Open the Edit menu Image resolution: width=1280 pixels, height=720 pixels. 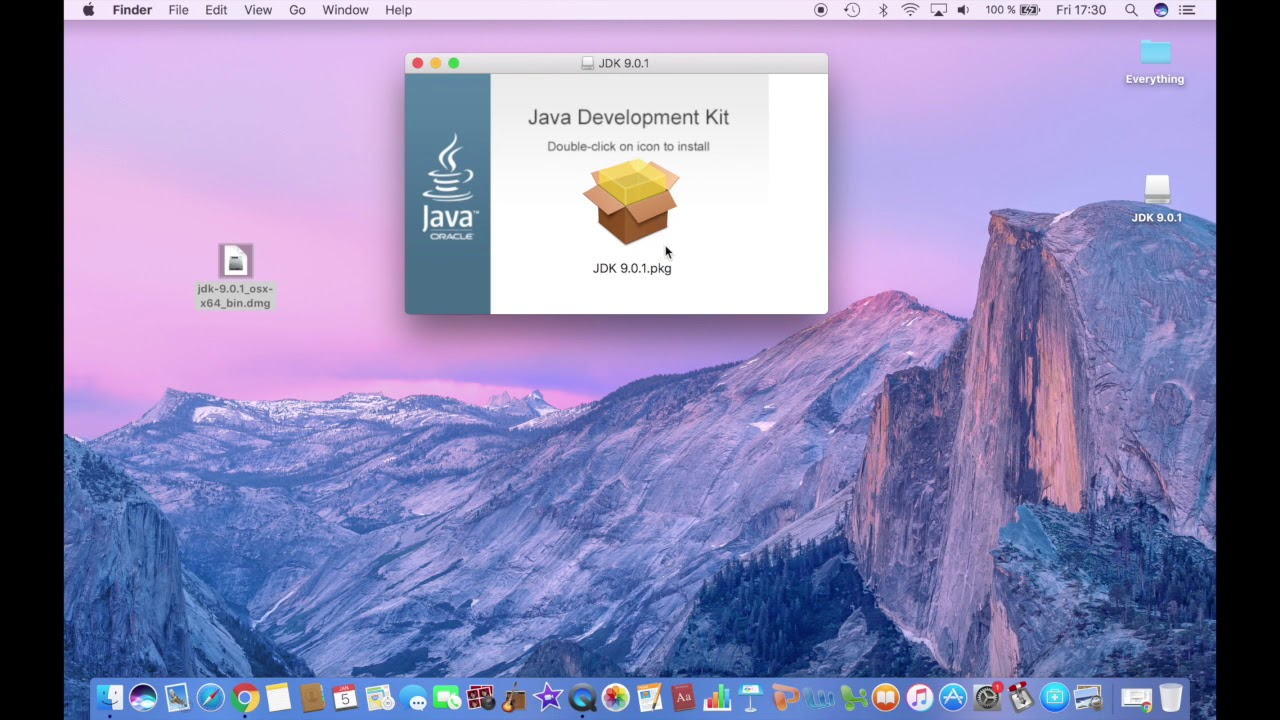[216, 10]
